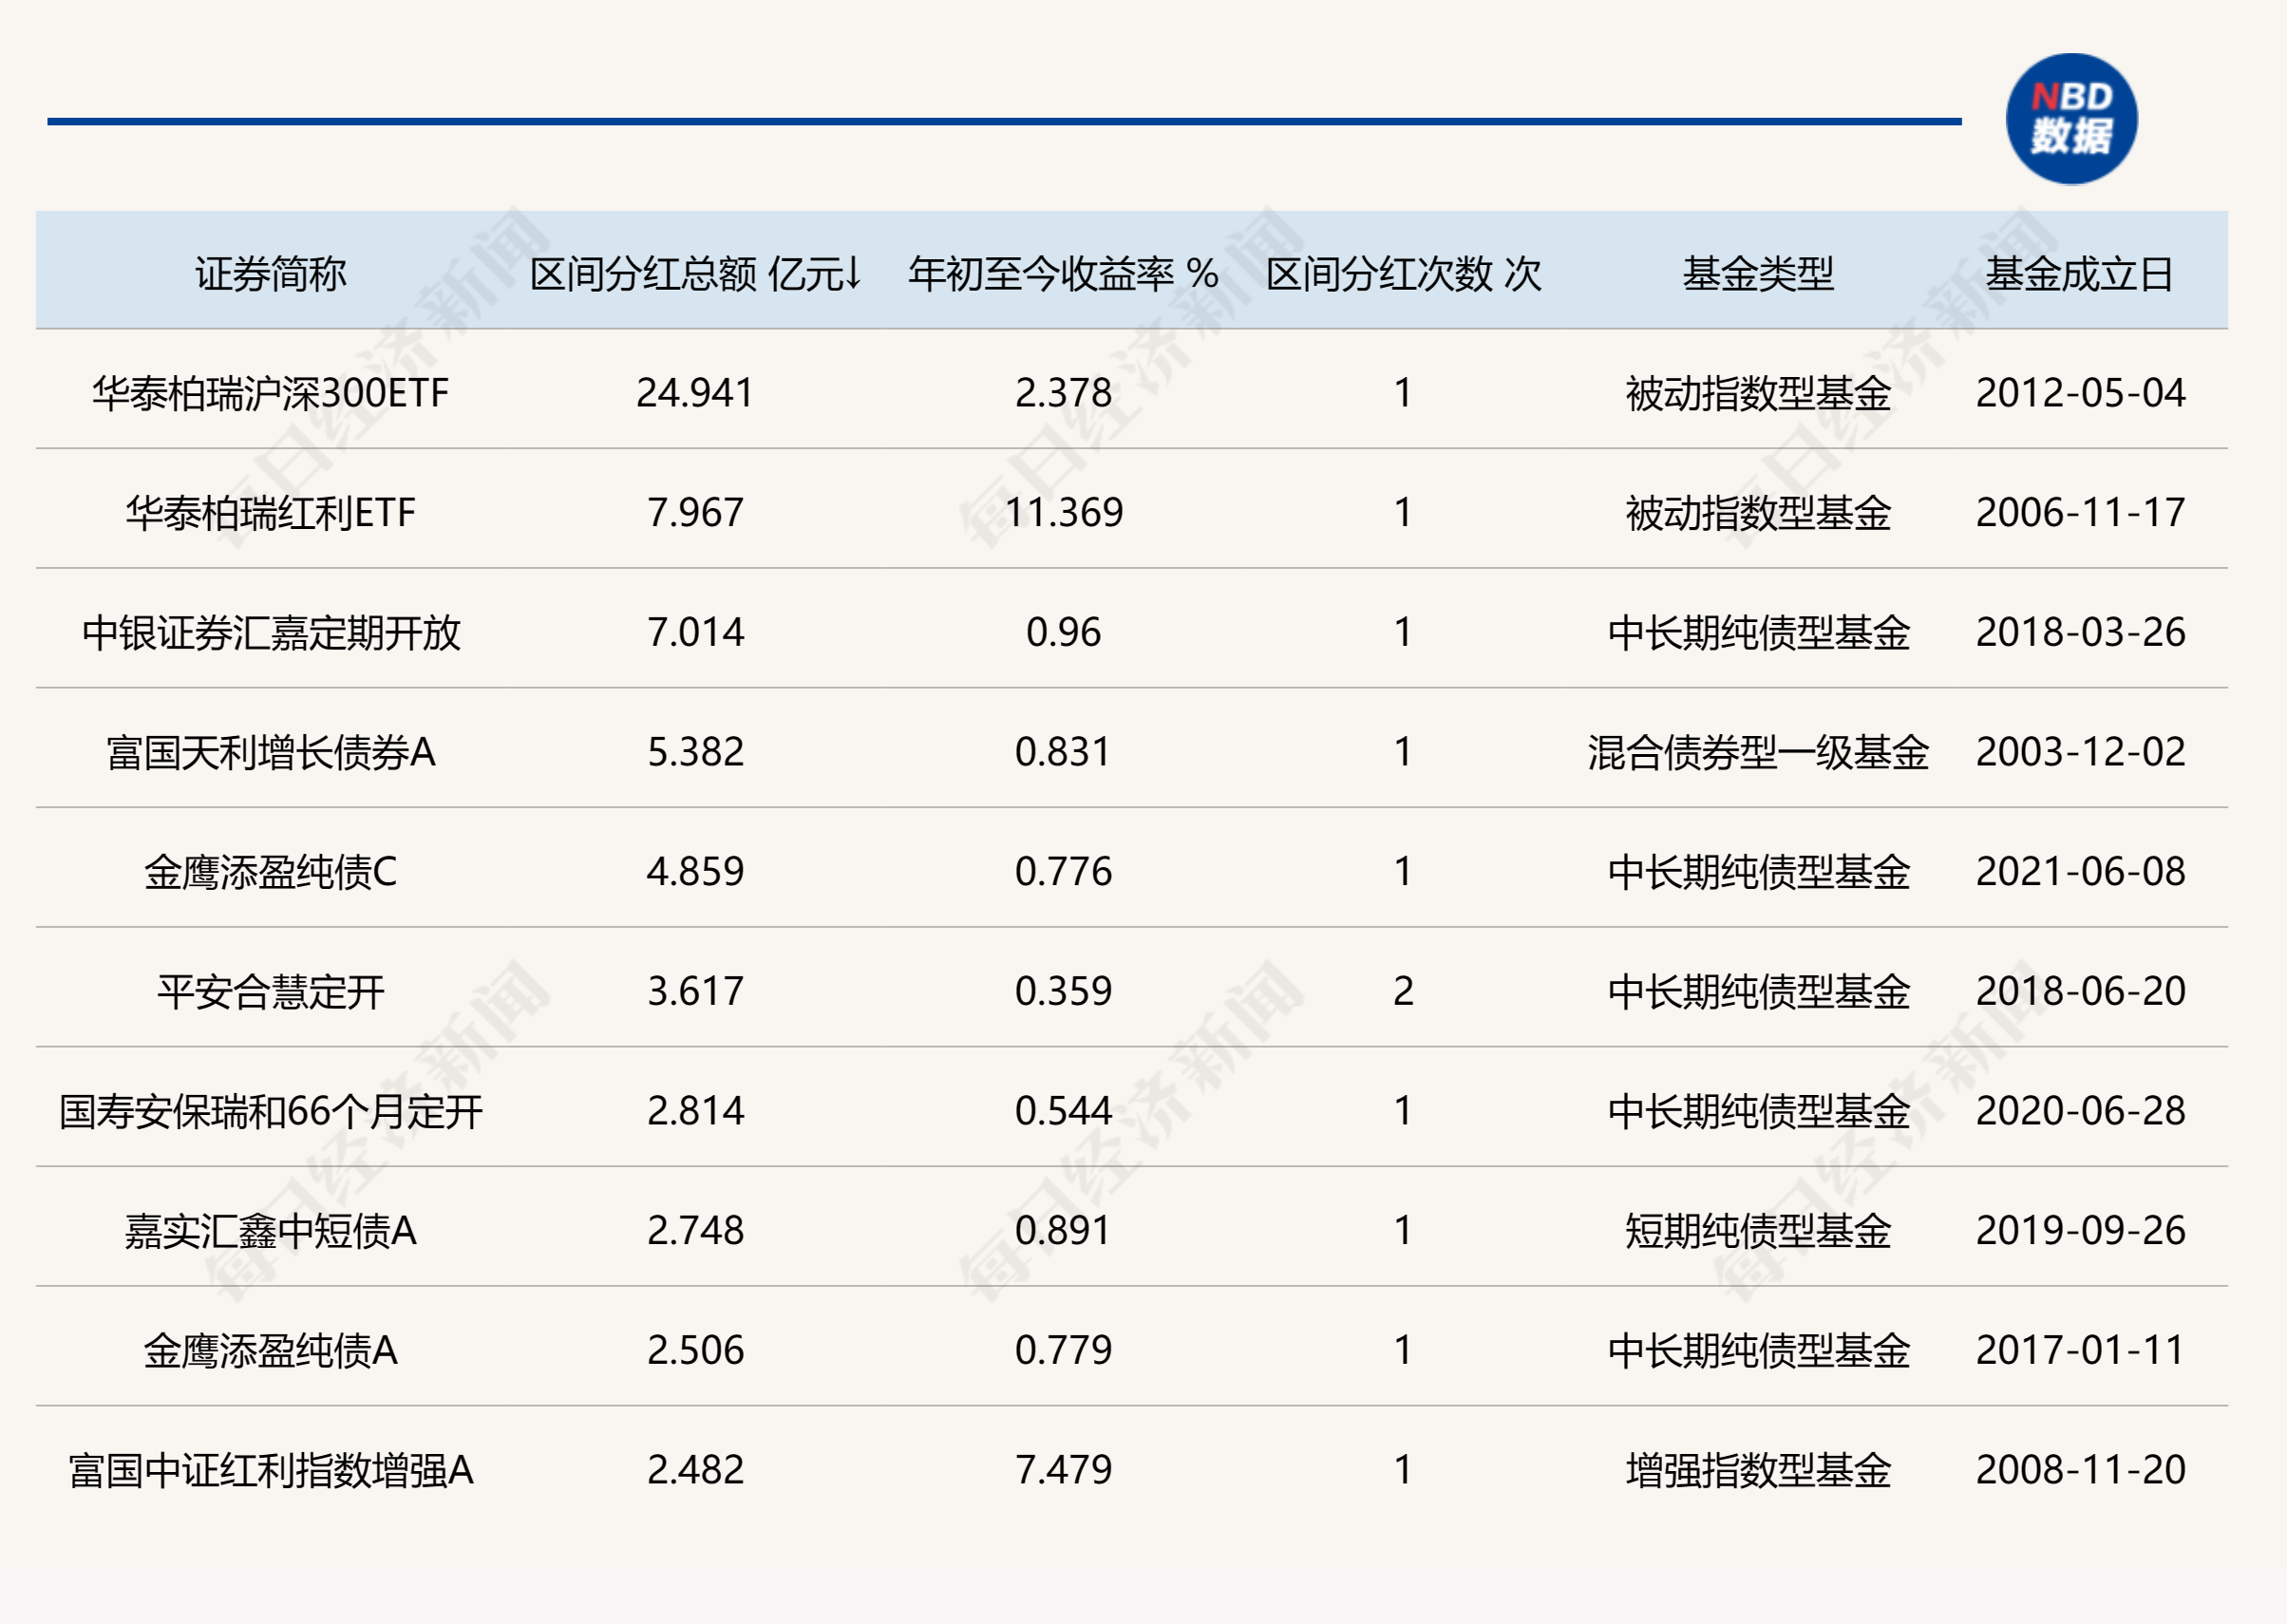This screenshot has height=1624, width=2287.
Task: Click the 基金类型 column header
Action: pyautogui.click(x=1758, y=274)
